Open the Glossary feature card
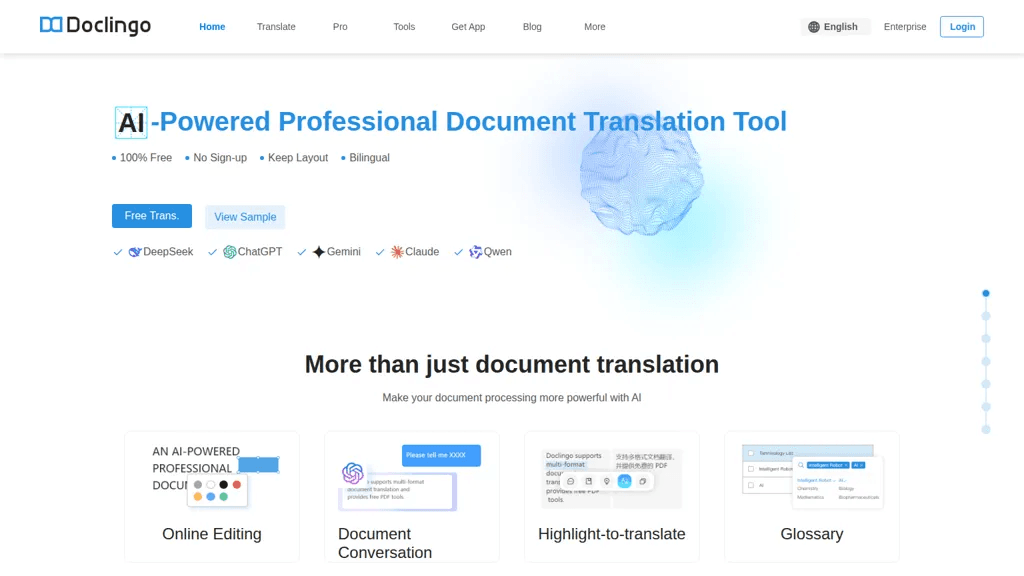This screenshot has width=1024, height=576. pos(812,496)
